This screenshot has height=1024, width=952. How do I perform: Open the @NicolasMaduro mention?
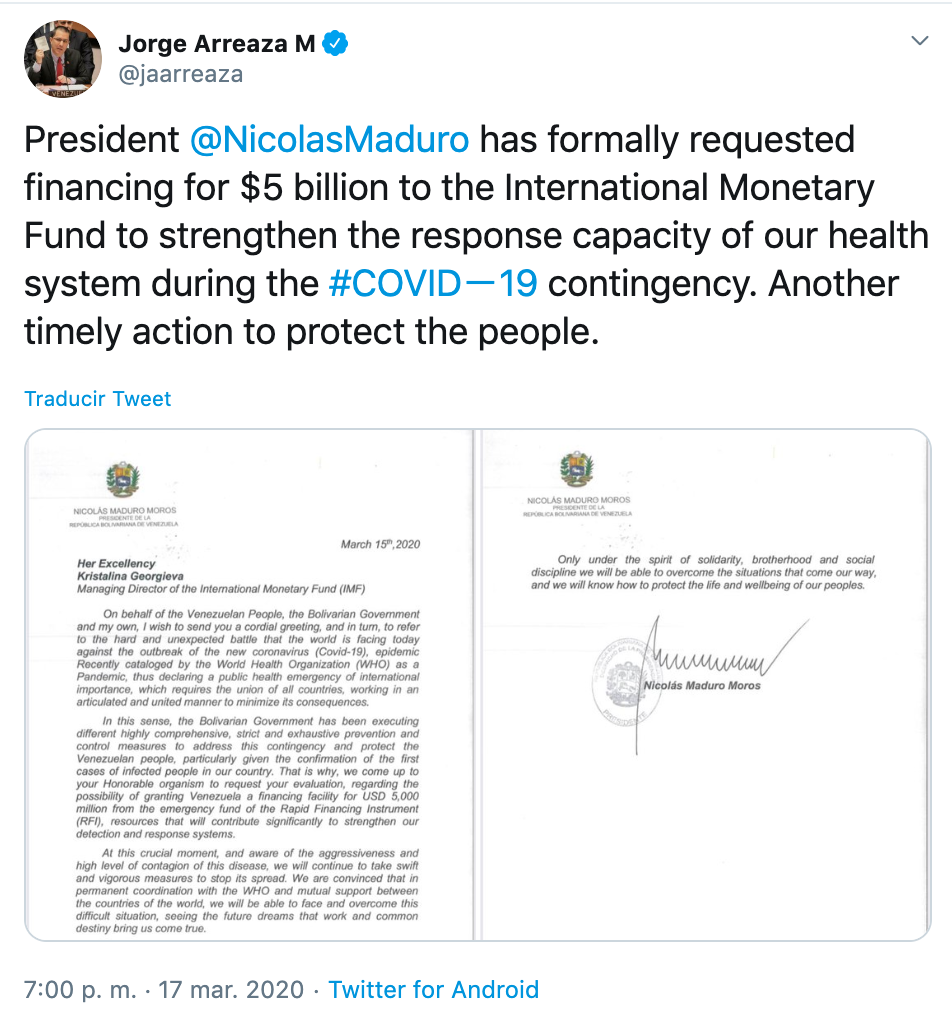click(329, 139)
